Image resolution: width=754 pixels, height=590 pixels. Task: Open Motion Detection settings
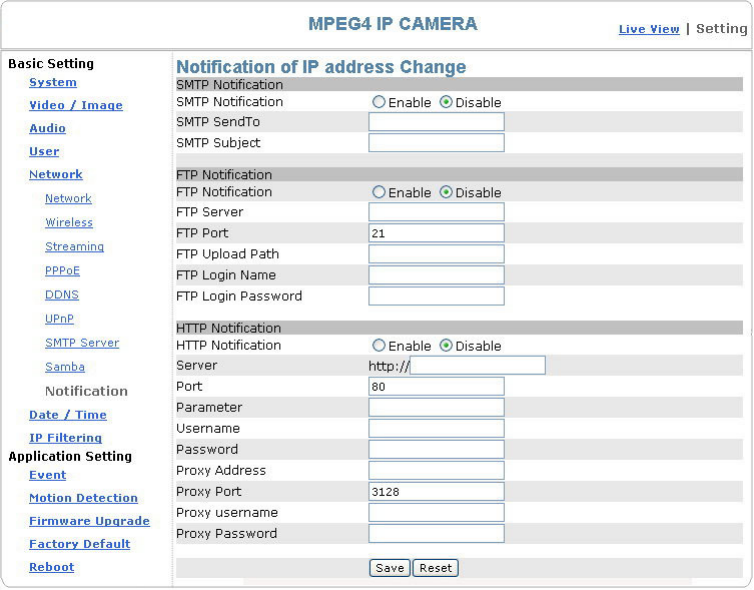[83, 498]
